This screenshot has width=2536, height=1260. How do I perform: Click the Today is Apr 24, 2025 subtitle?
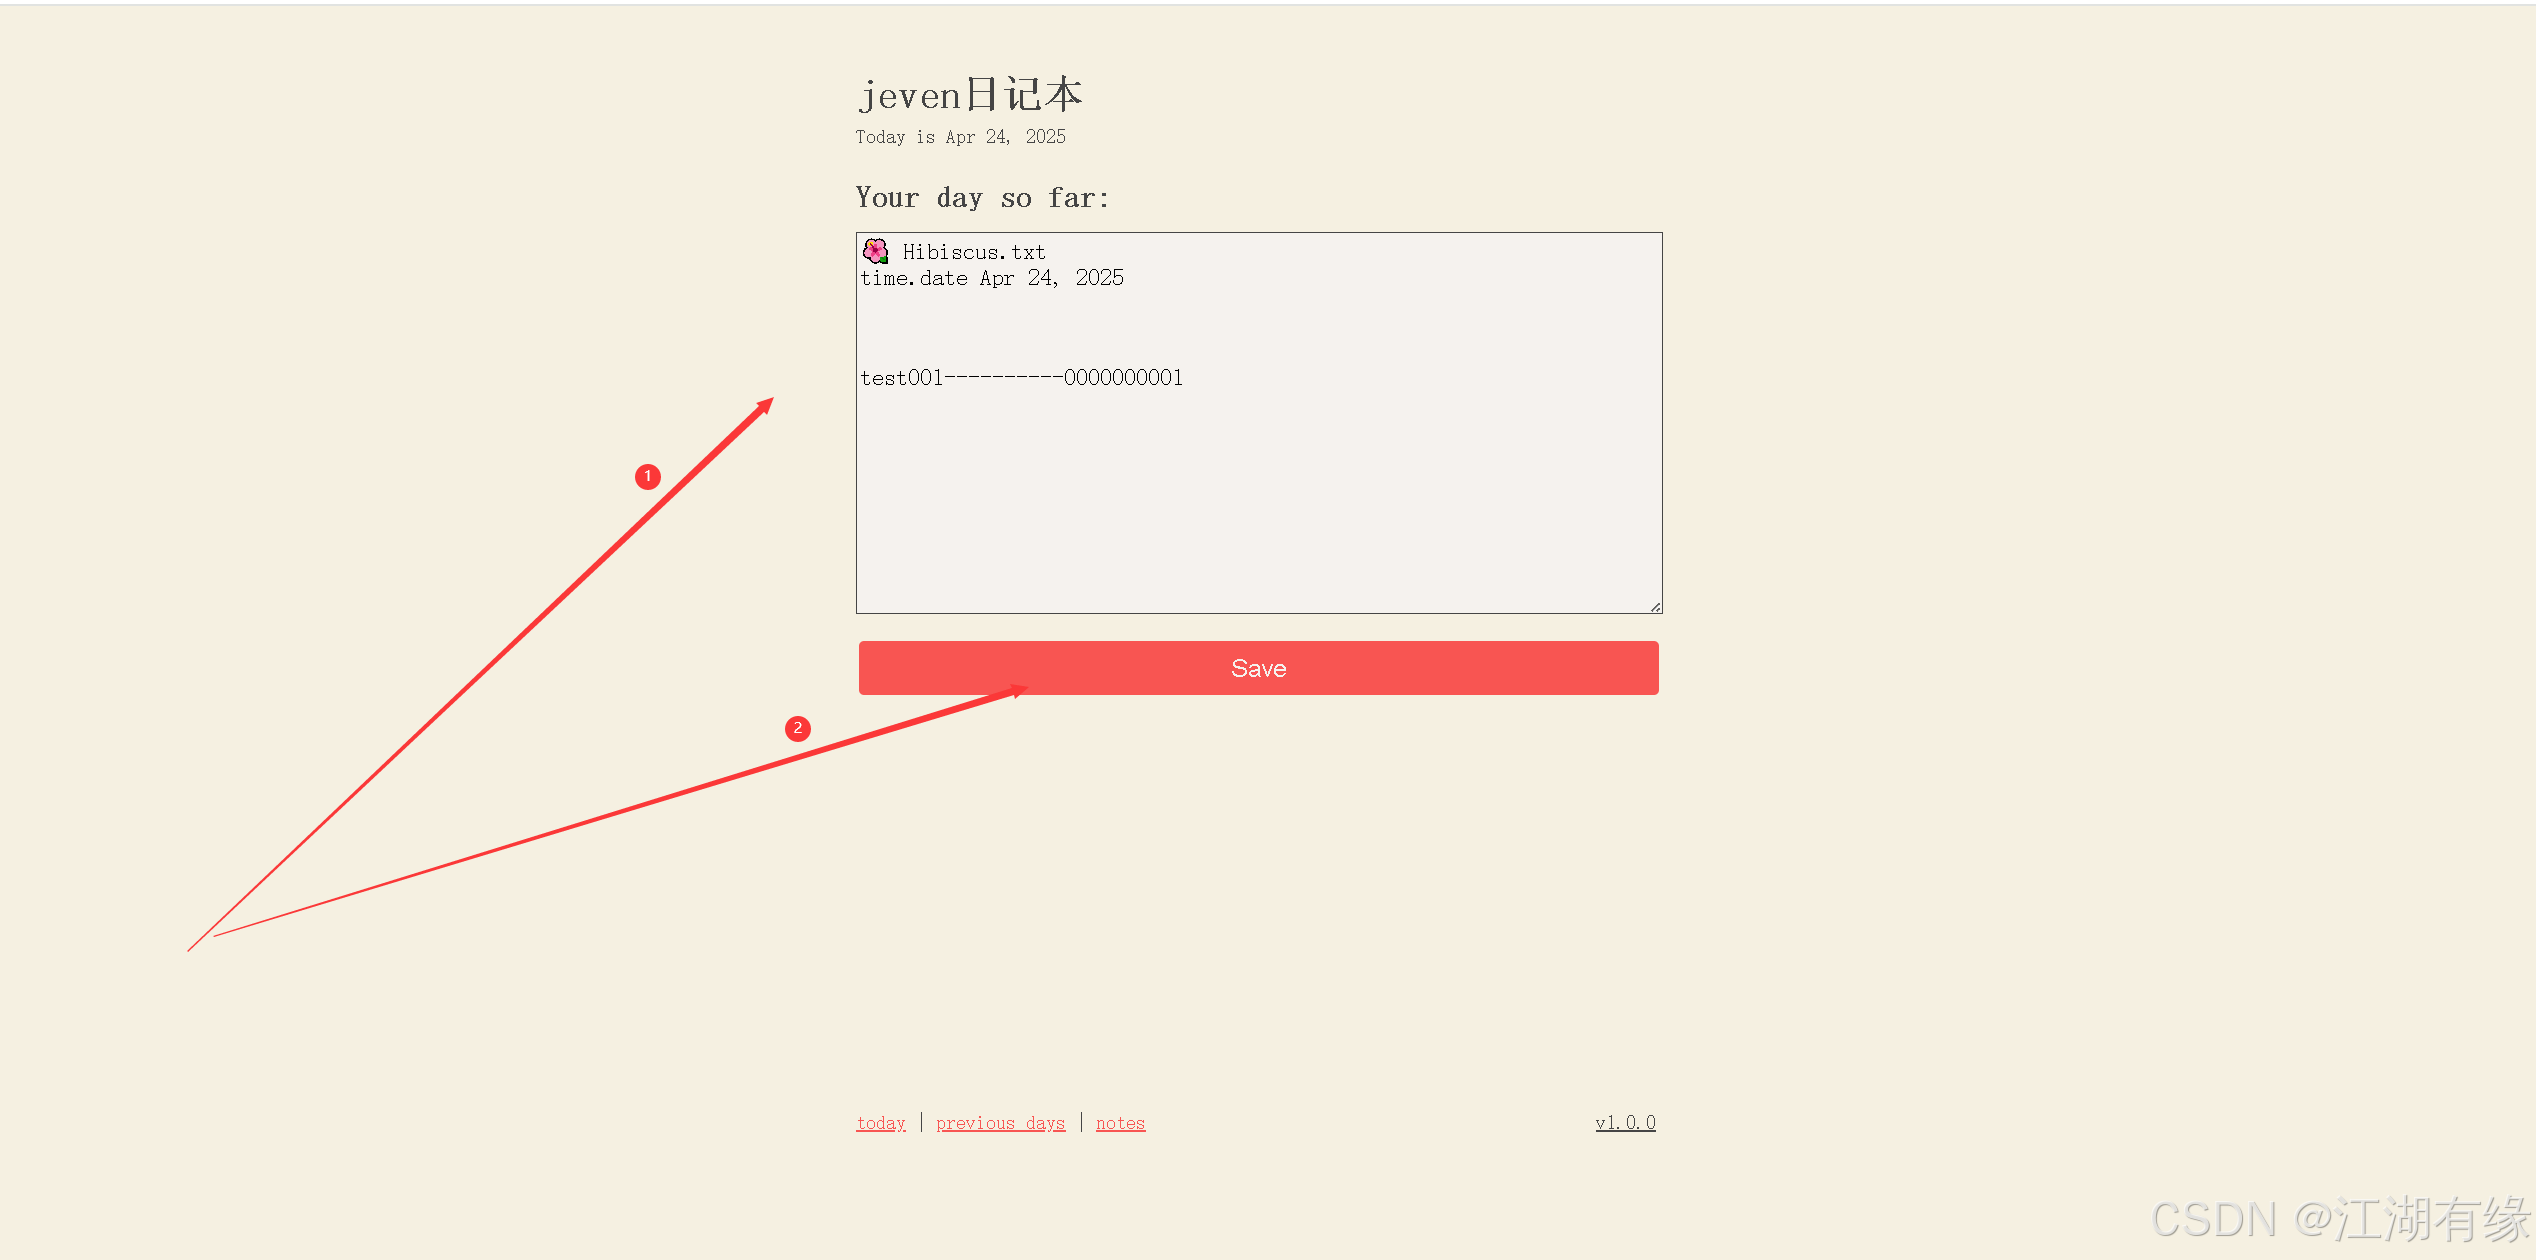coord(960,137)
